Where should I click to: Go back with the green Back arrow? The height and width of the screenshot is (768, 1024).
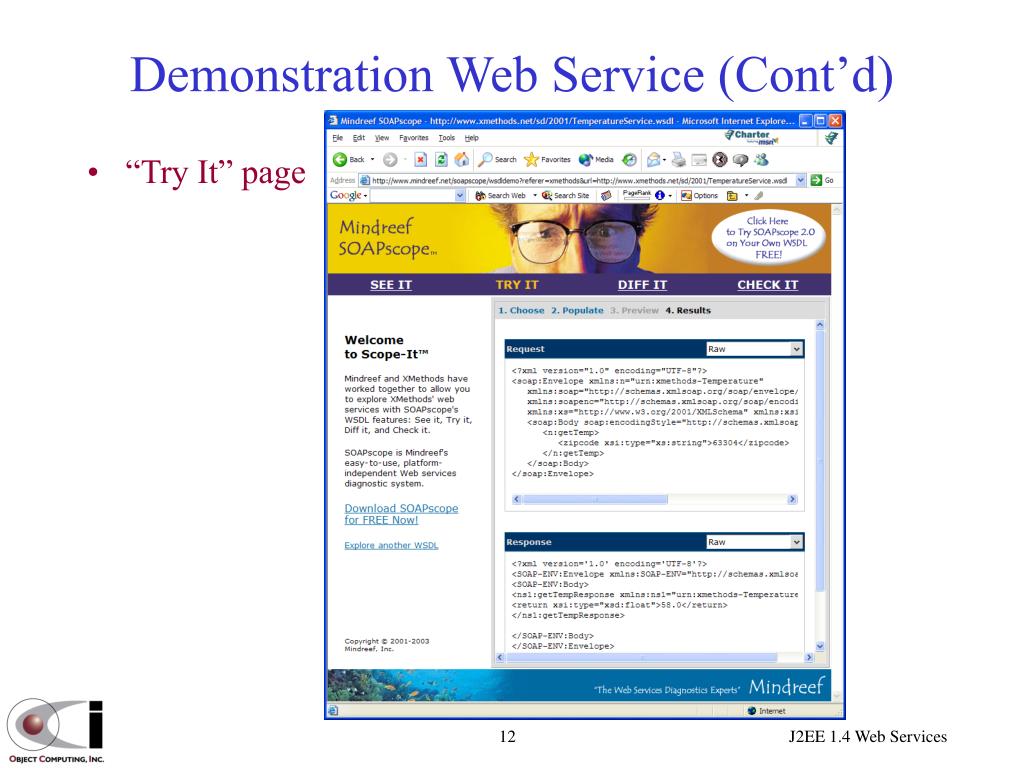click(x=349, y=159)
